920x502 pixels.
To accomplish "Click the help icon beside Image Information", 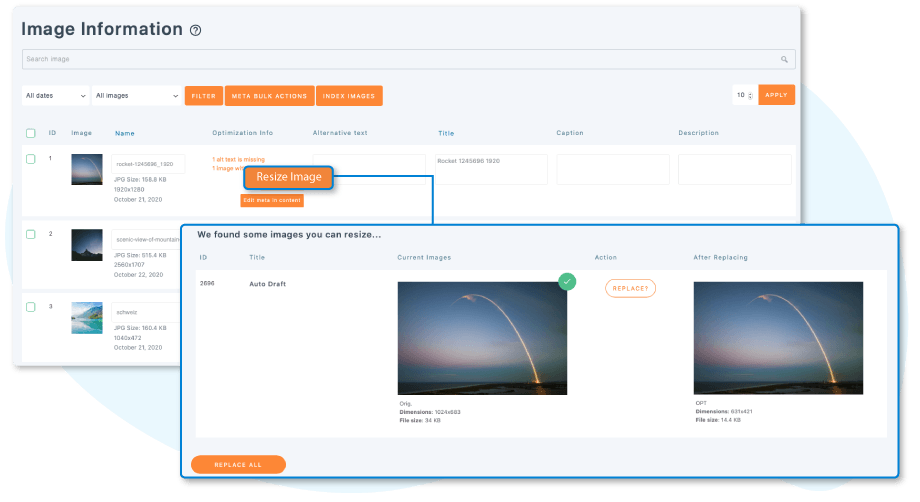I will point(196,31).
